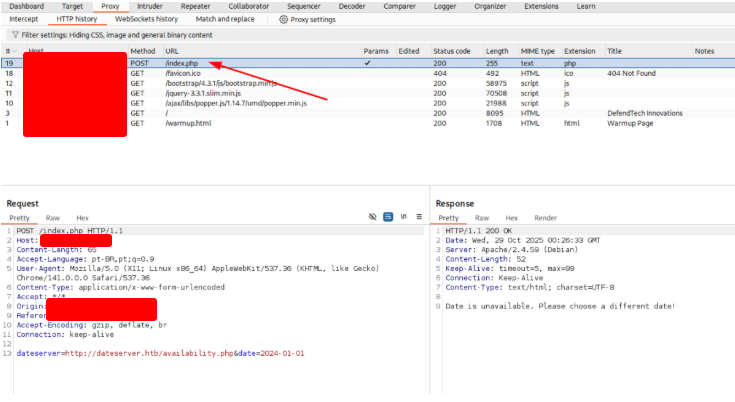Toggle hidden characters eye icon in Request
Screen dimensions: 735x402
coord(372,217)
